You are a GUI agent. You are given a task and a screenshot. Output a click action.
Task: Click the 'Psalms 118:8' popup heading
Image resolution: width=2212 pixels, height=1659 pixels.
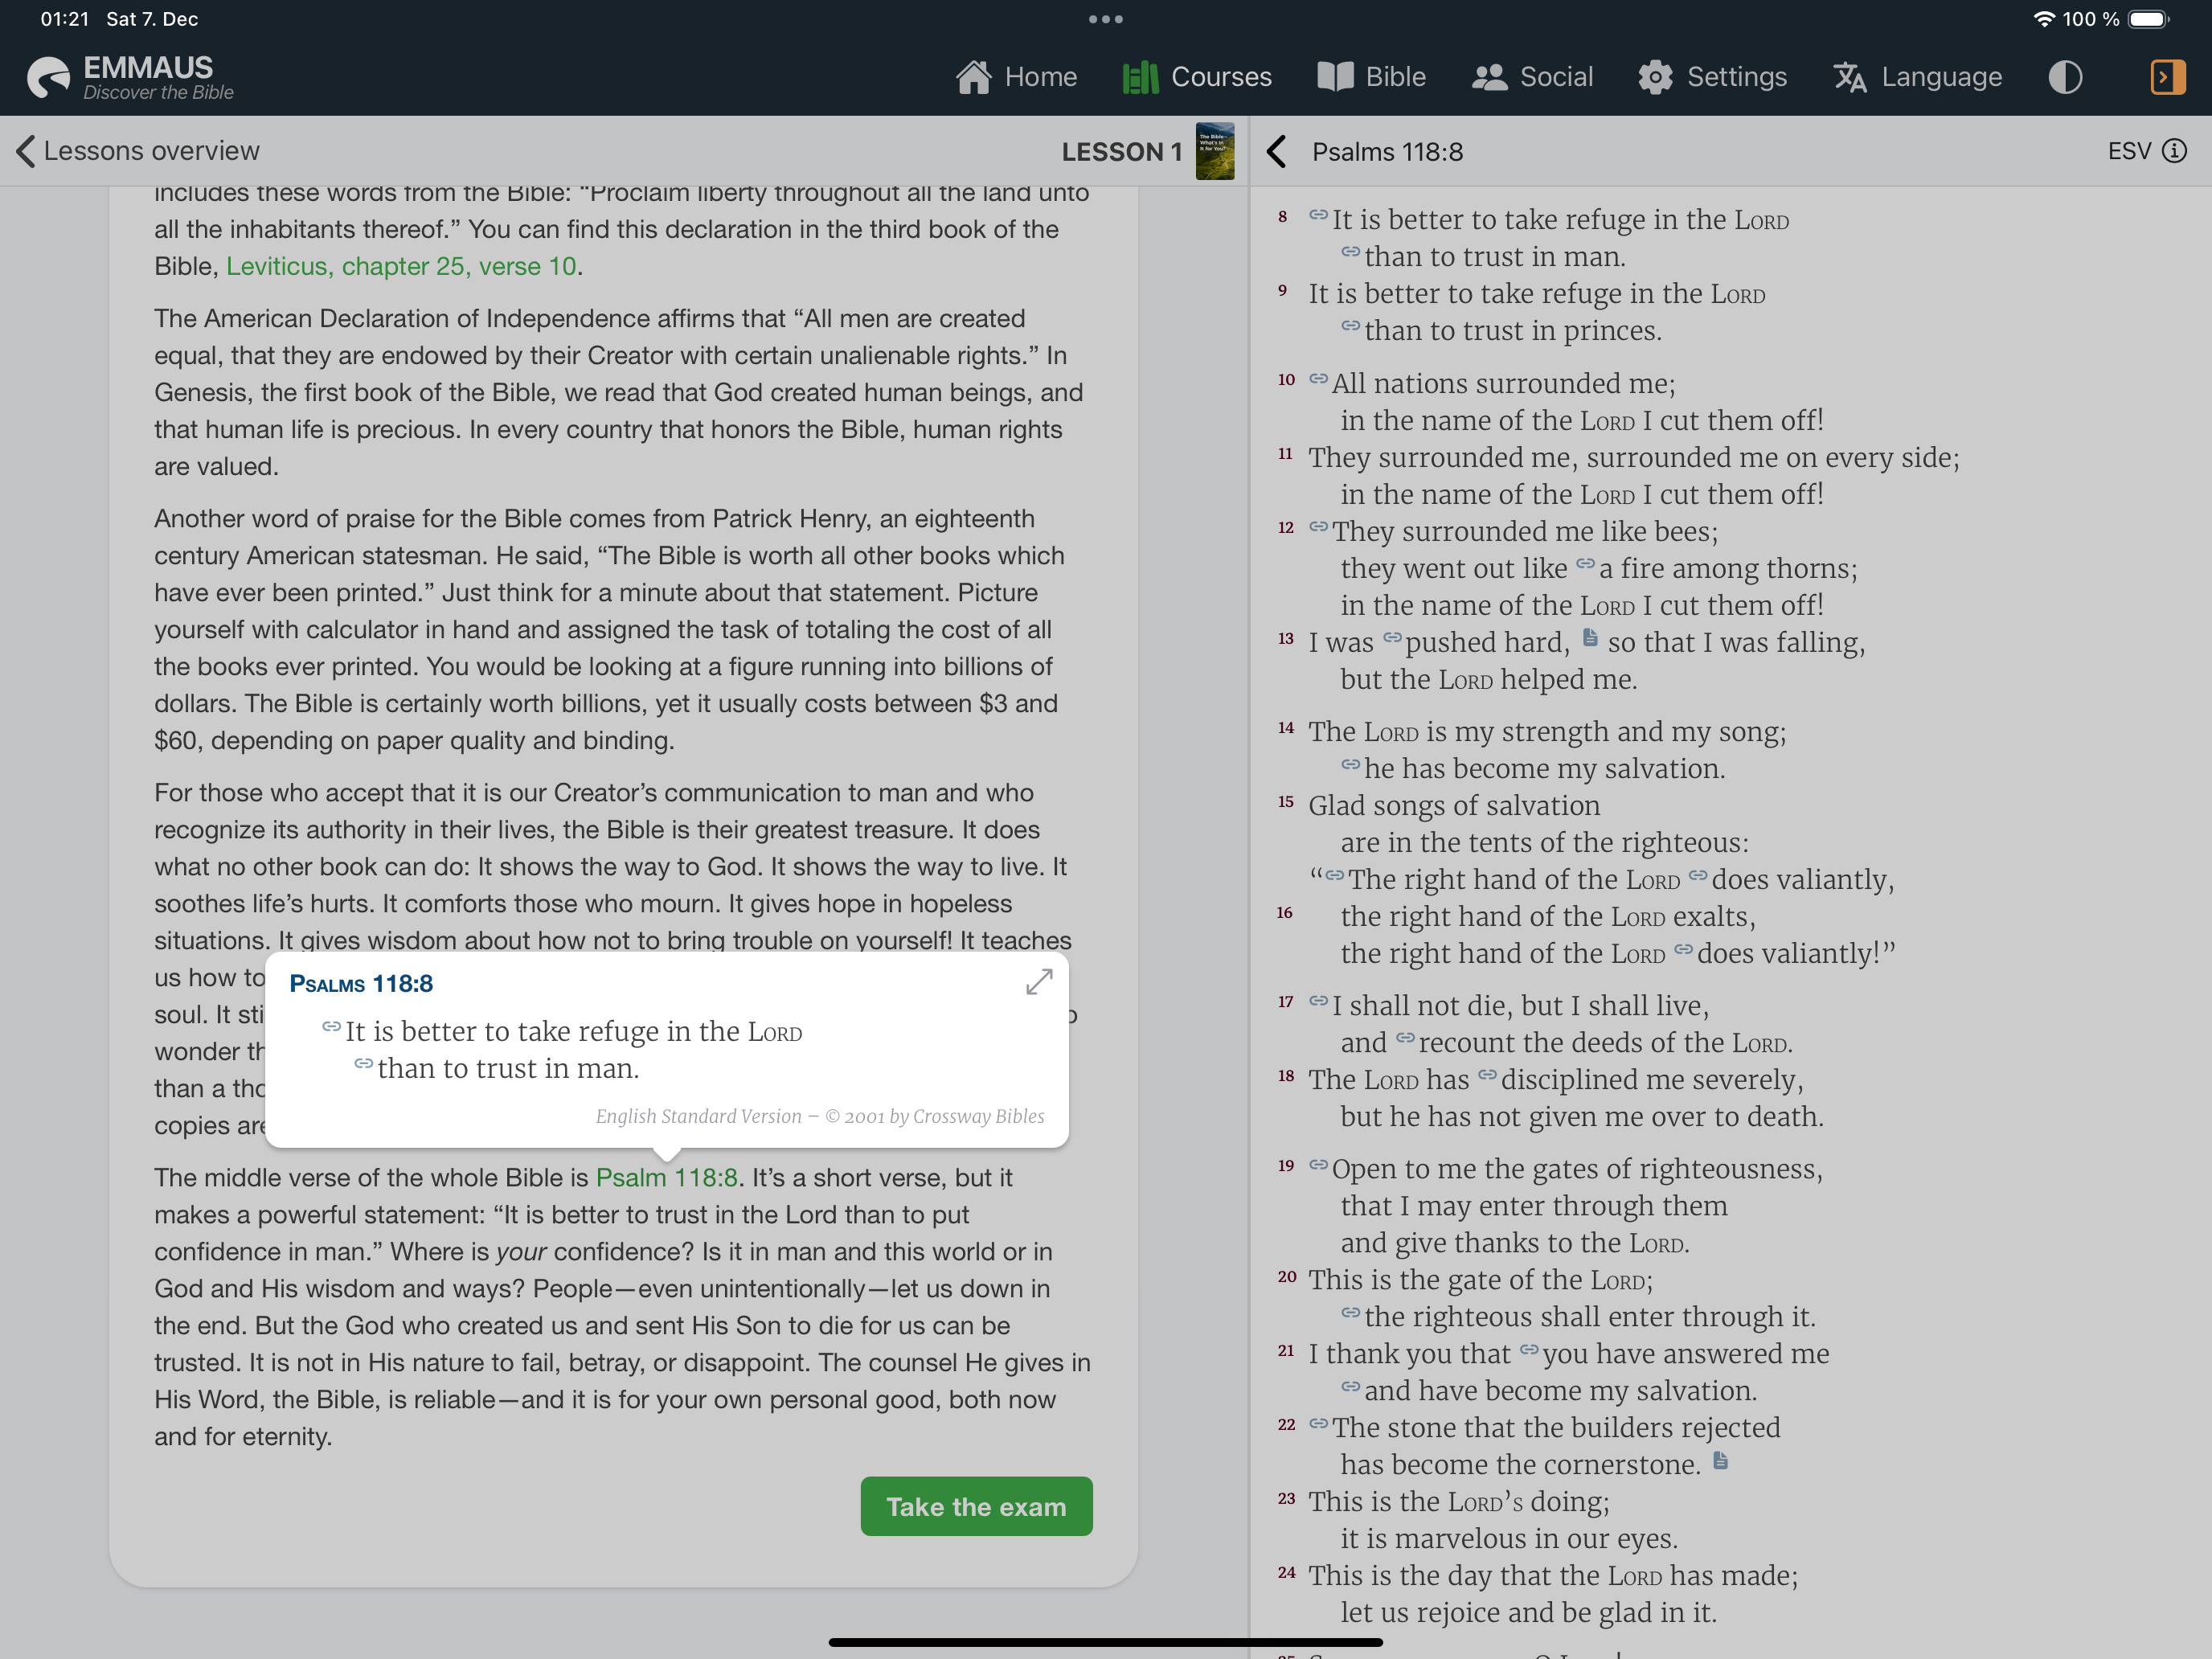[361, 983]
